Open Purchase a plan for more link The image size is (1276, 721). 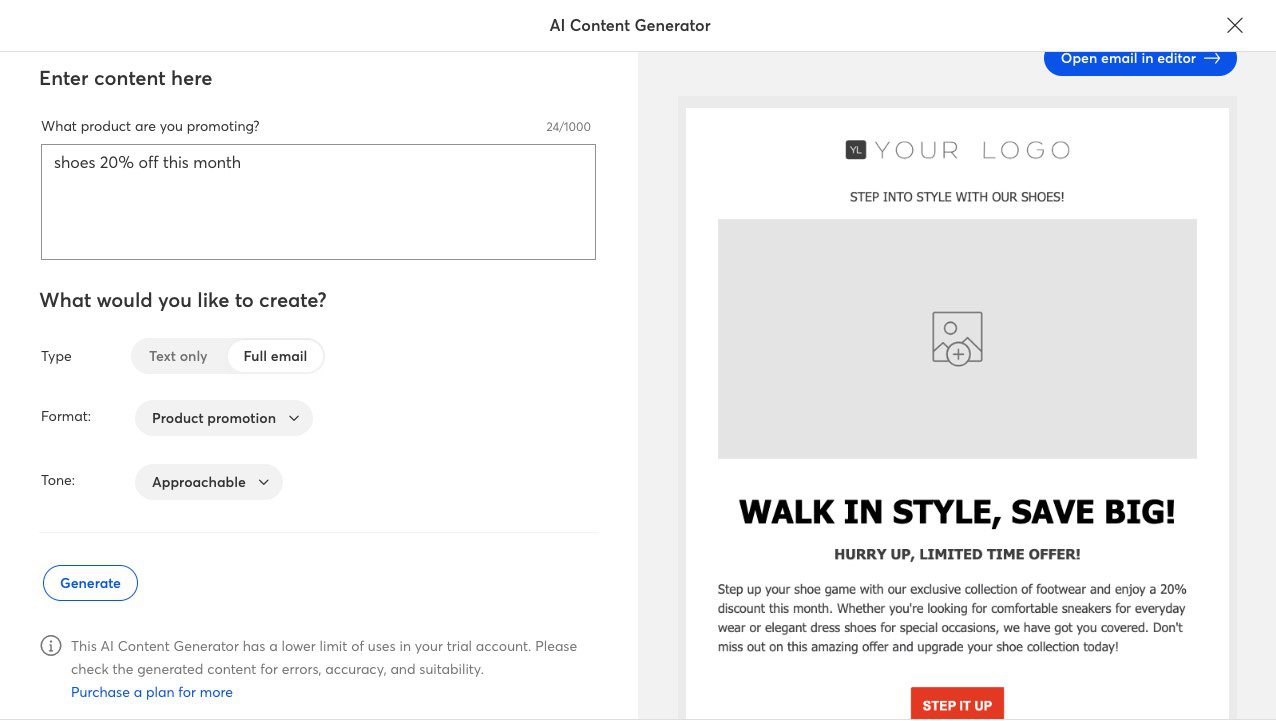tap(151, 692)
